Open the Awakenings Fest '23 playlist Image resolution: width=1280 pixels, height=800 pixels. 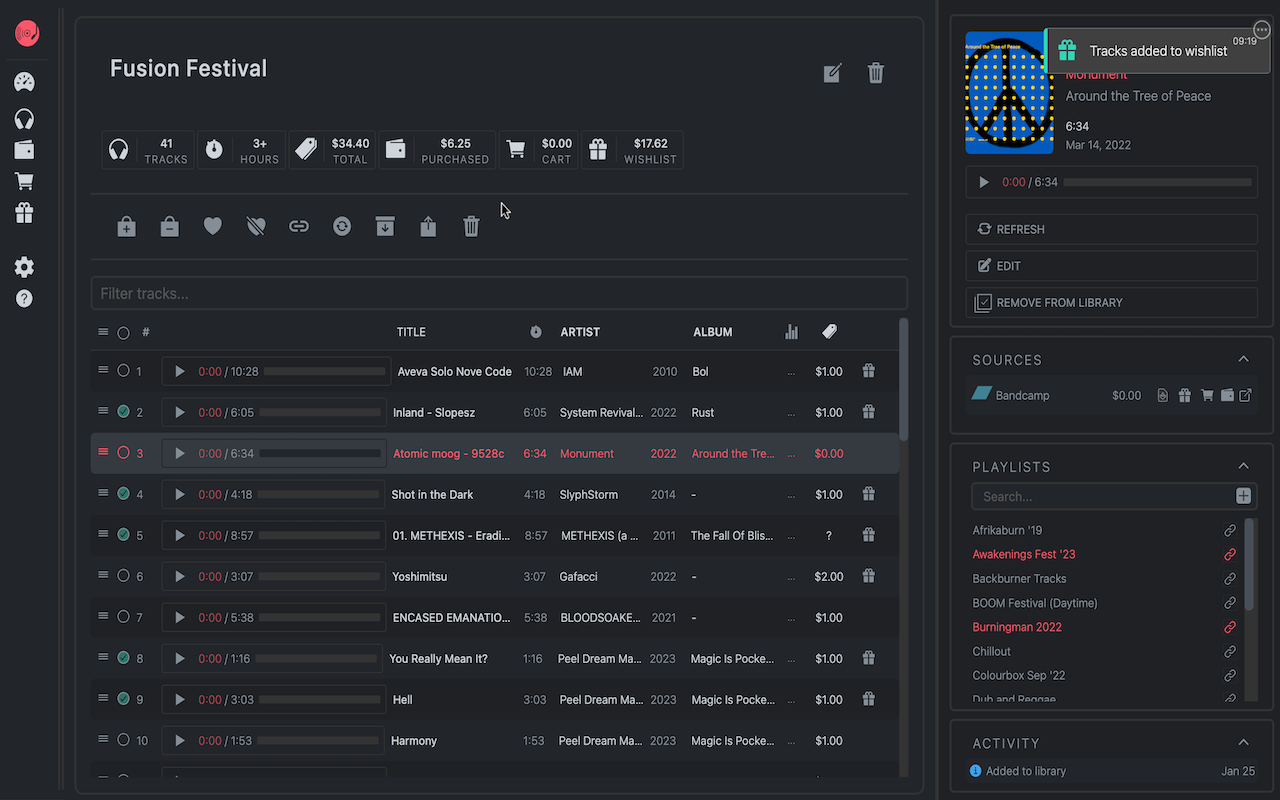pos(1024,554)
